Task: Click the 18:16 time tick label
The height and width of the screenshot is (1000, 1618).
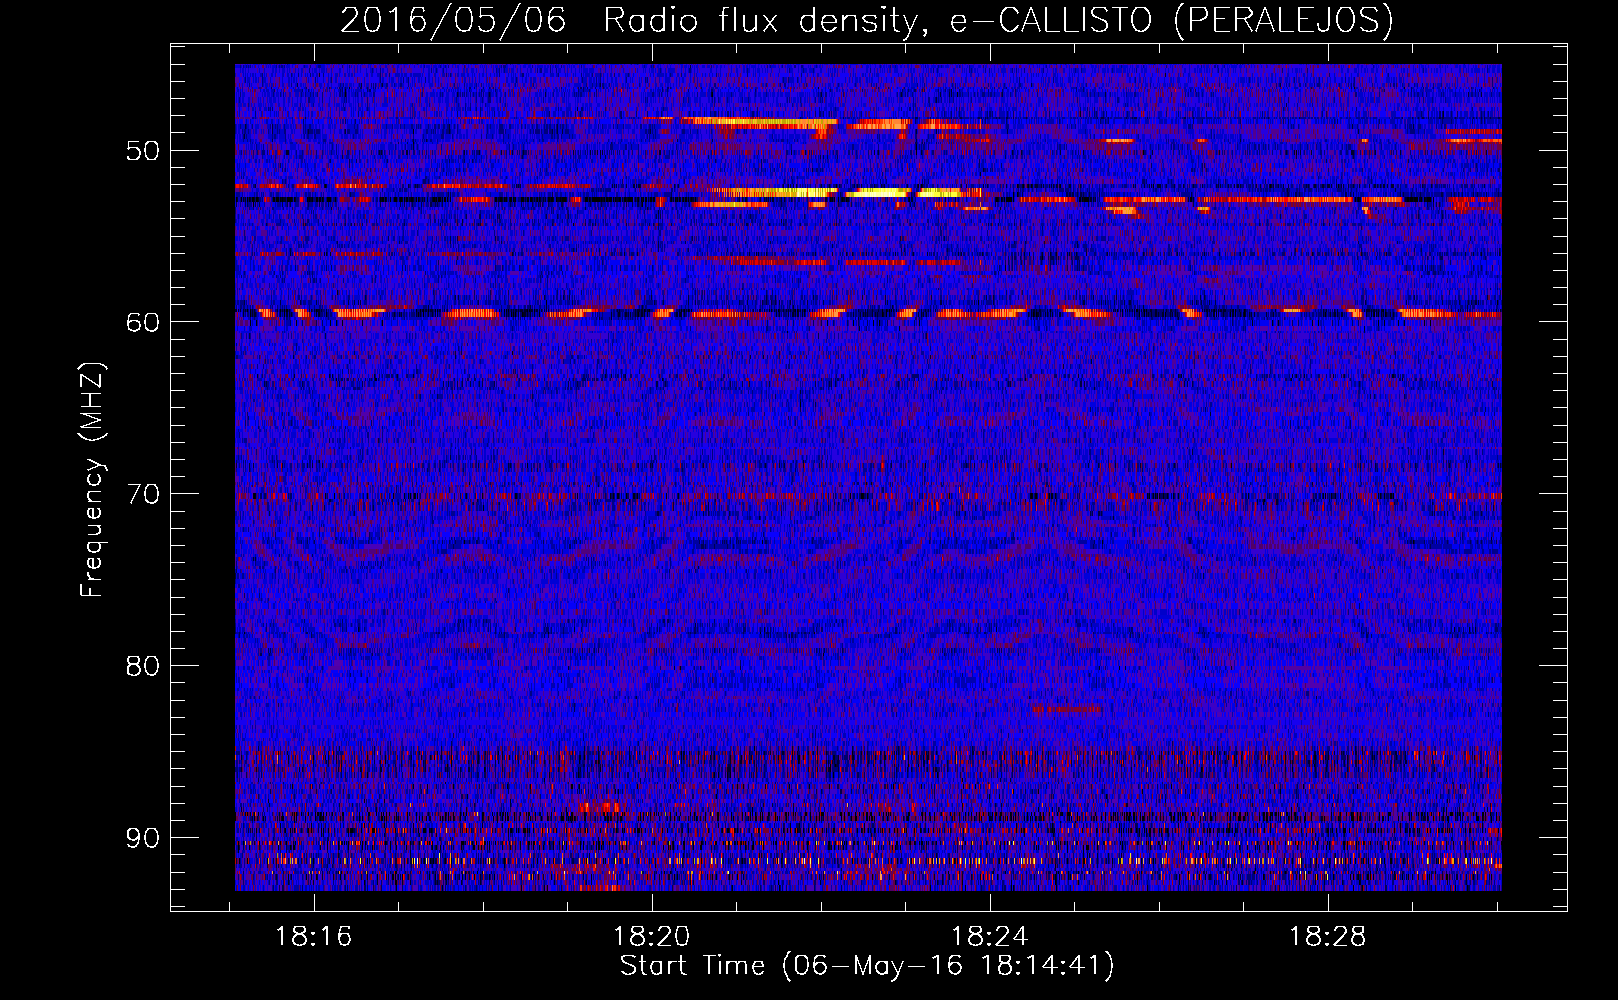Action: click(x=314, y=937)
